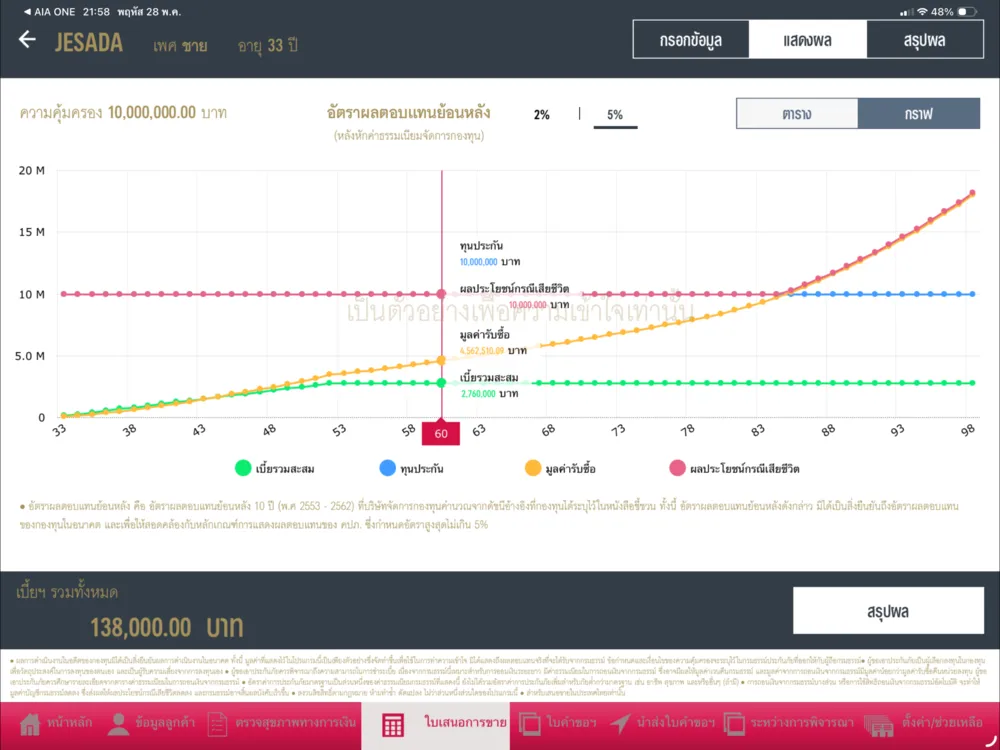
Task: Tap the large สรุปผล button at bottom
Action: click(888, 610)
